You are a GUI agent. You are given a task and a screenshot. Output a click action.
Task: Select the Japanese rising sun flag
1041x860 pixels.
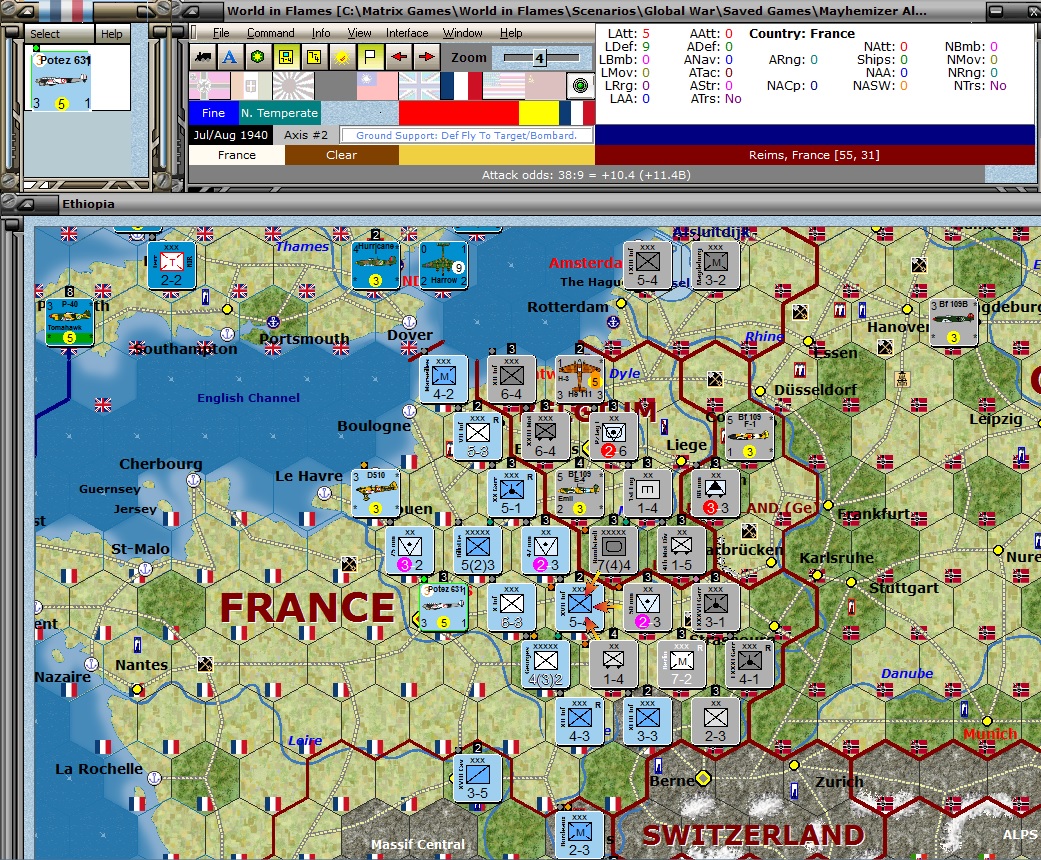pos(293,86)
